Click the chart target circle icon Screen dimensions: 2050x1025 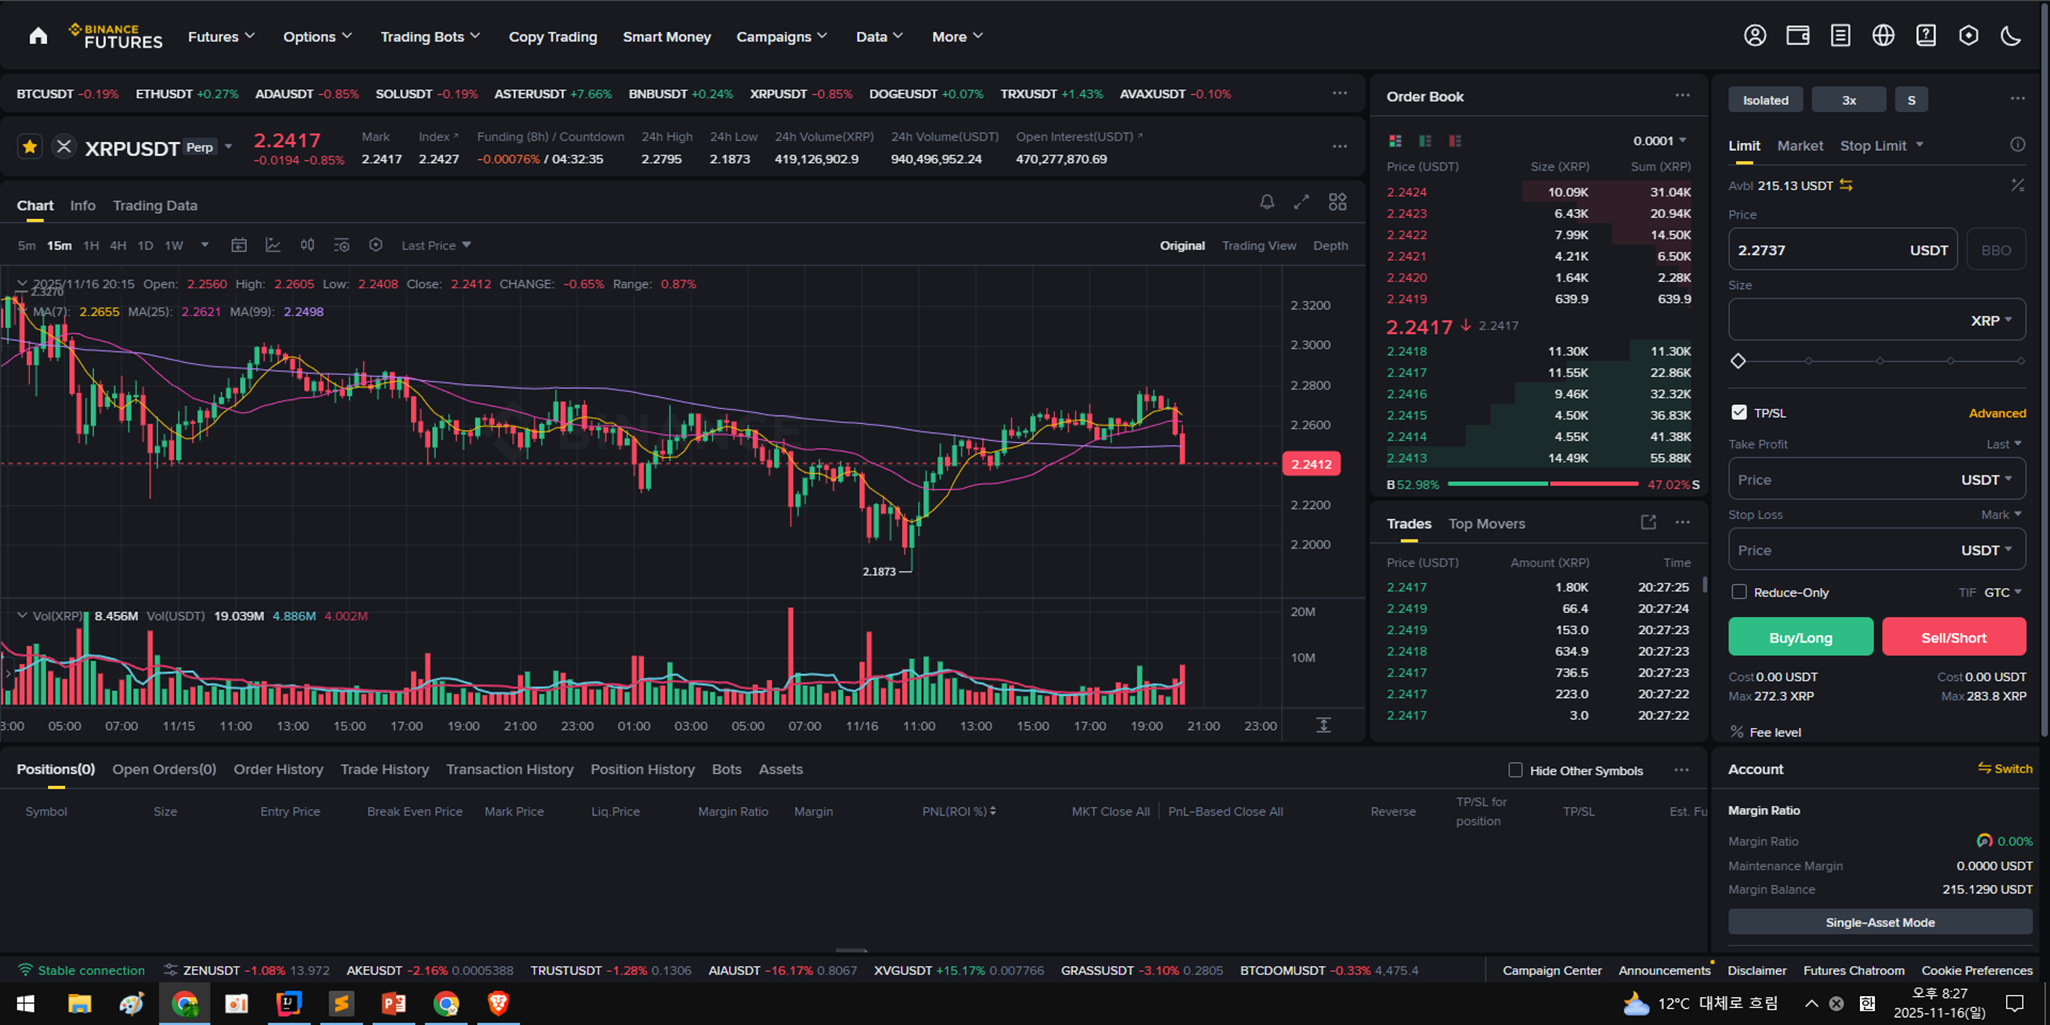[376, 245]
